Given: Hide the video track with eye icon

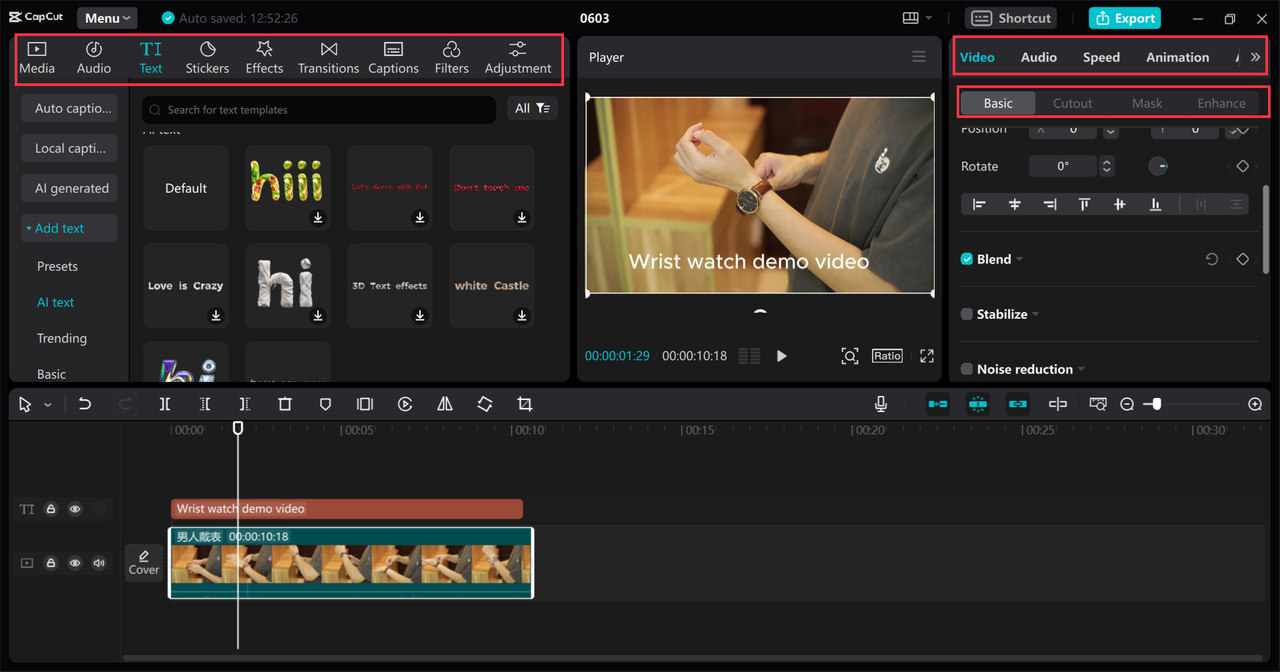Looking at the screenshot, I should click(75, 563).
